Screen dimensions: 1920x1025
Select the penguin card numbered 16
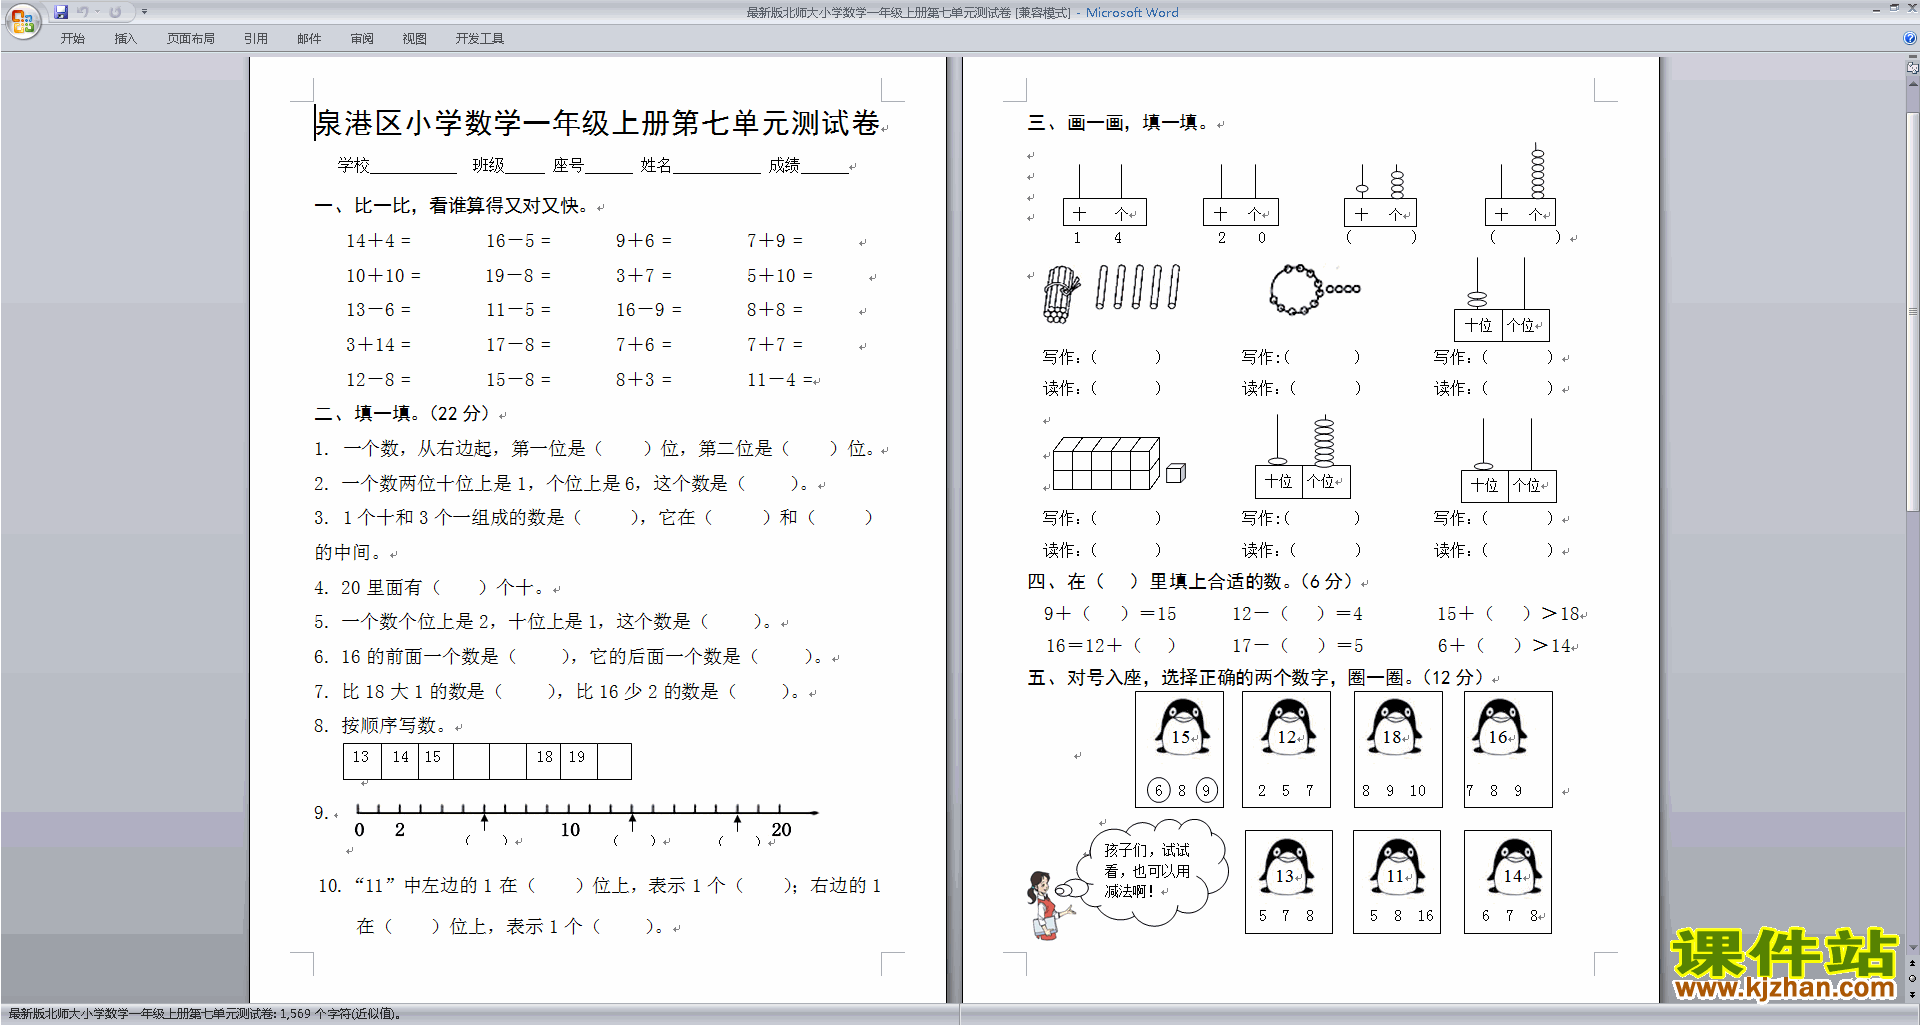click(1508, 749)
